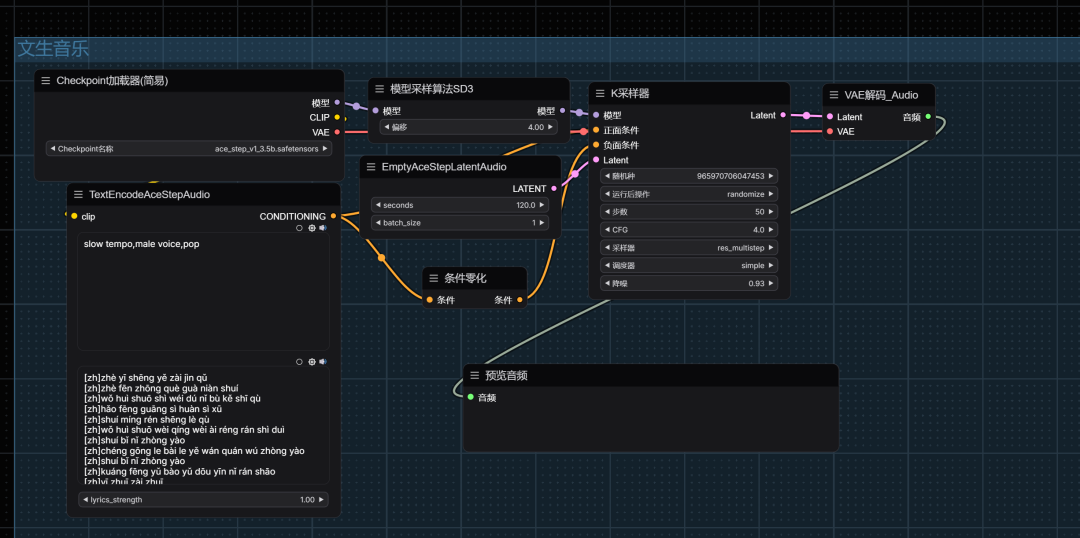Image resolution: width=1080 pixels, height=538 pixels.
Task: Decrease 降噪 value with left arrow
Action: 606,283
